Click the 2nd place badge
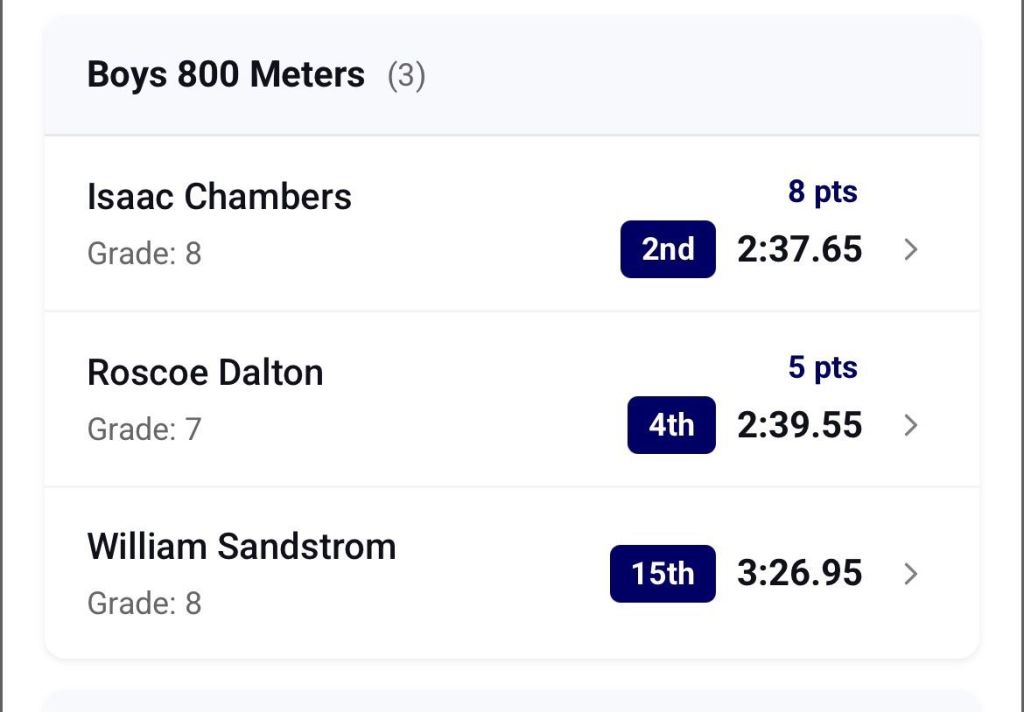This screenshot has height=712, width=1024. 668,249
